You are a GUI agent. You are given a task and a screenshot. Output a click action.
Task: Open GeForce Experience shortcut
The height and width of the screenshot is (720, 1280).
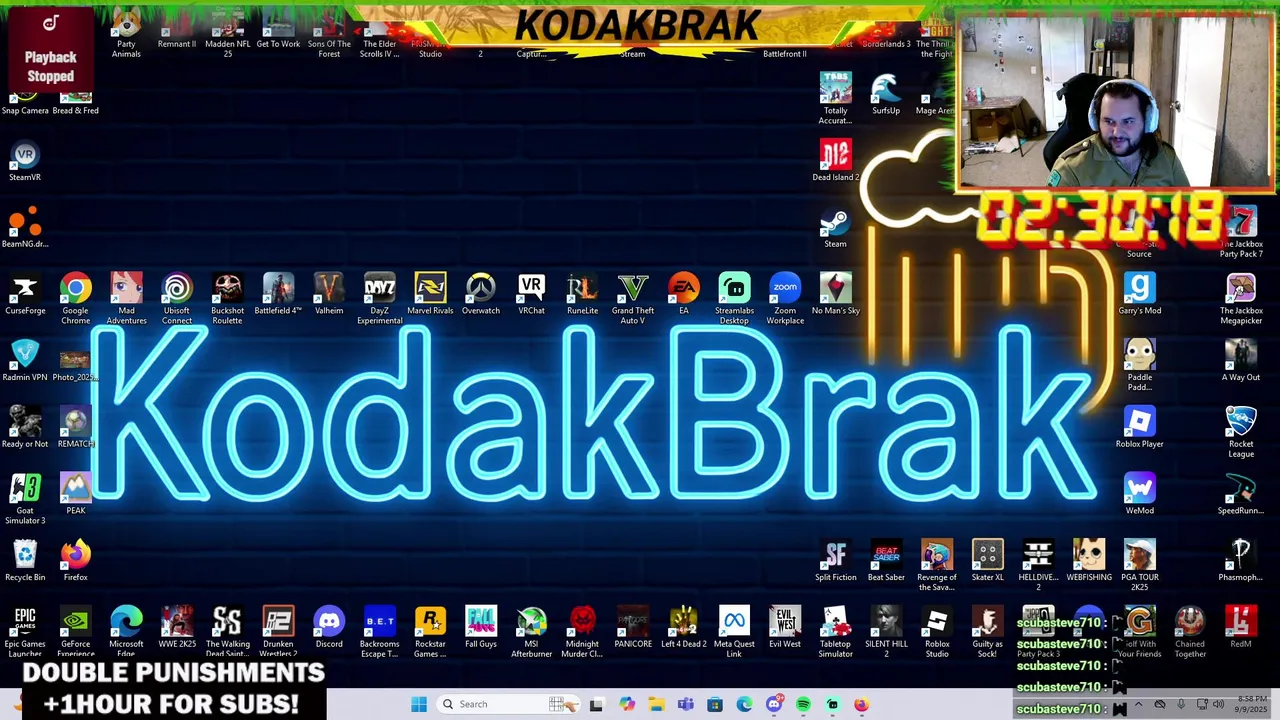(75, 632)
